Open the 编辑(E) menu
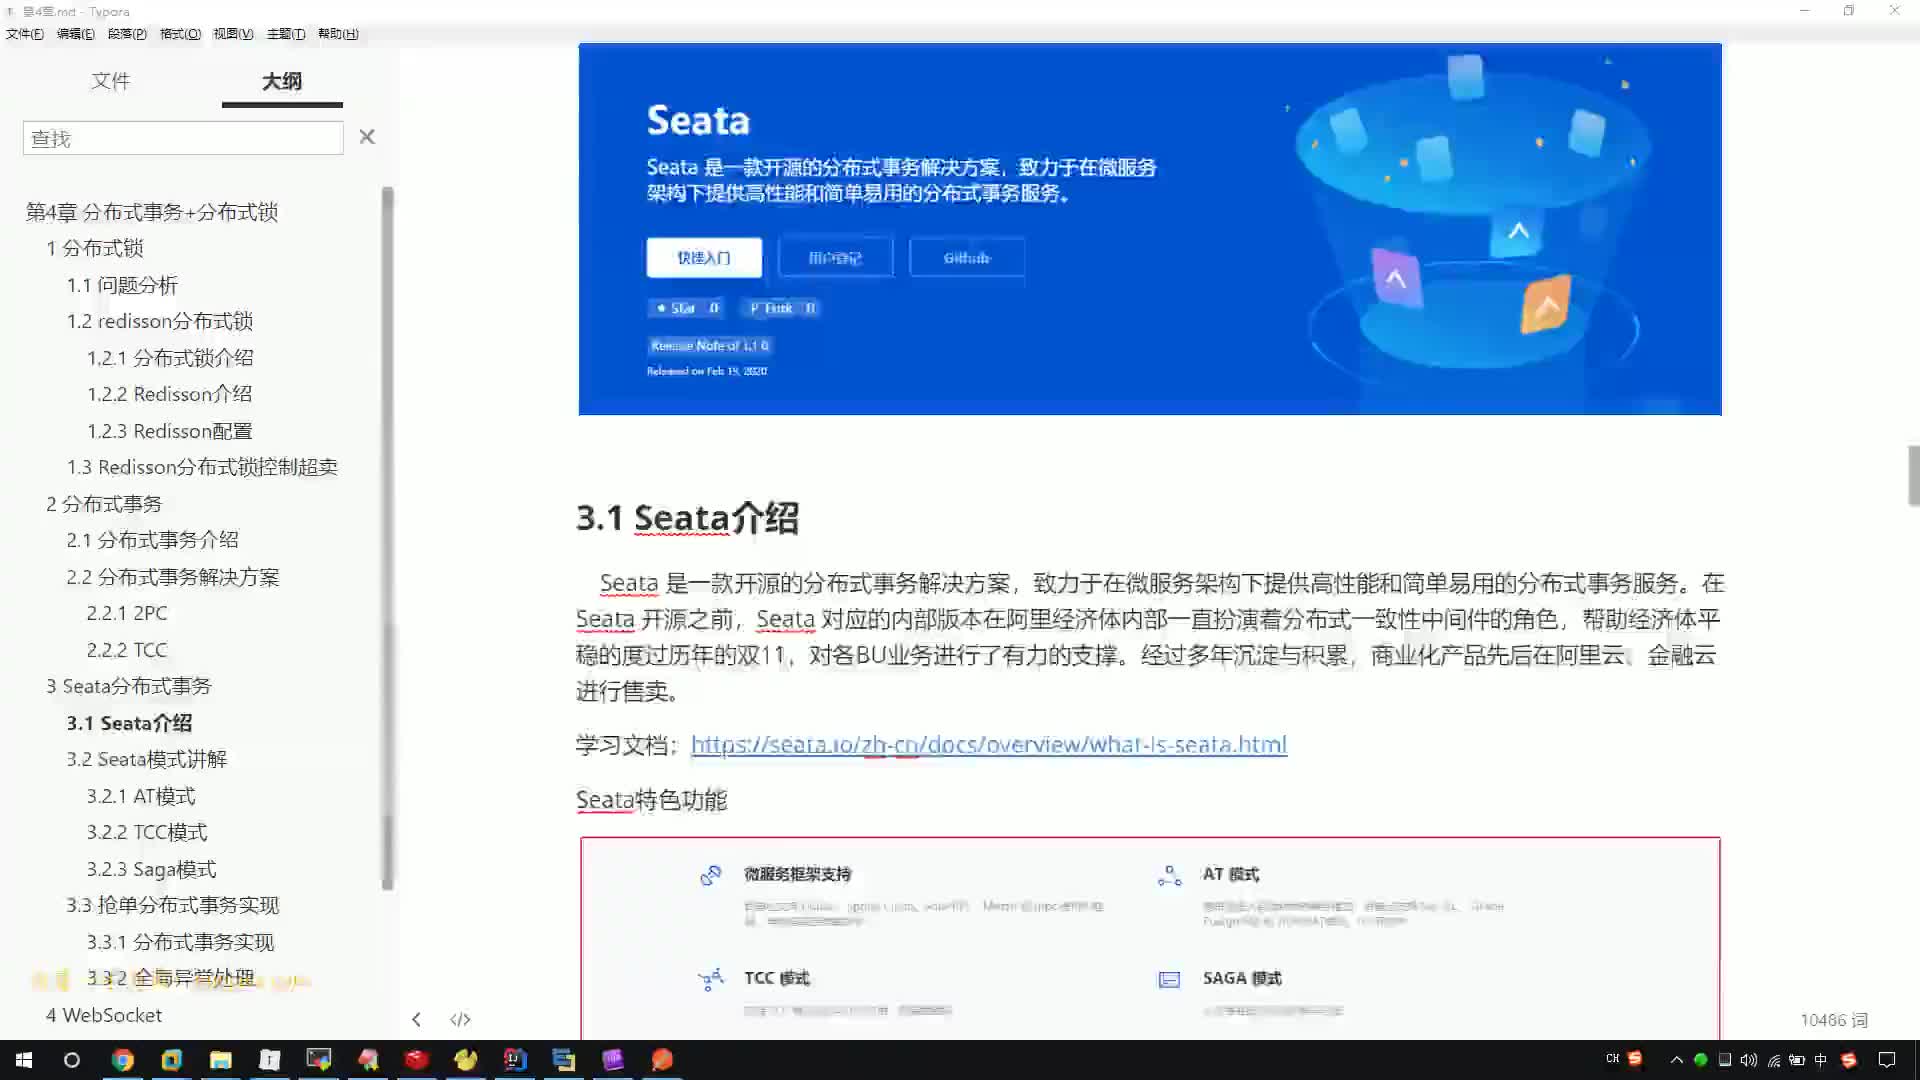This screenshot has height=1080, width=1920. tap(76, 34)
